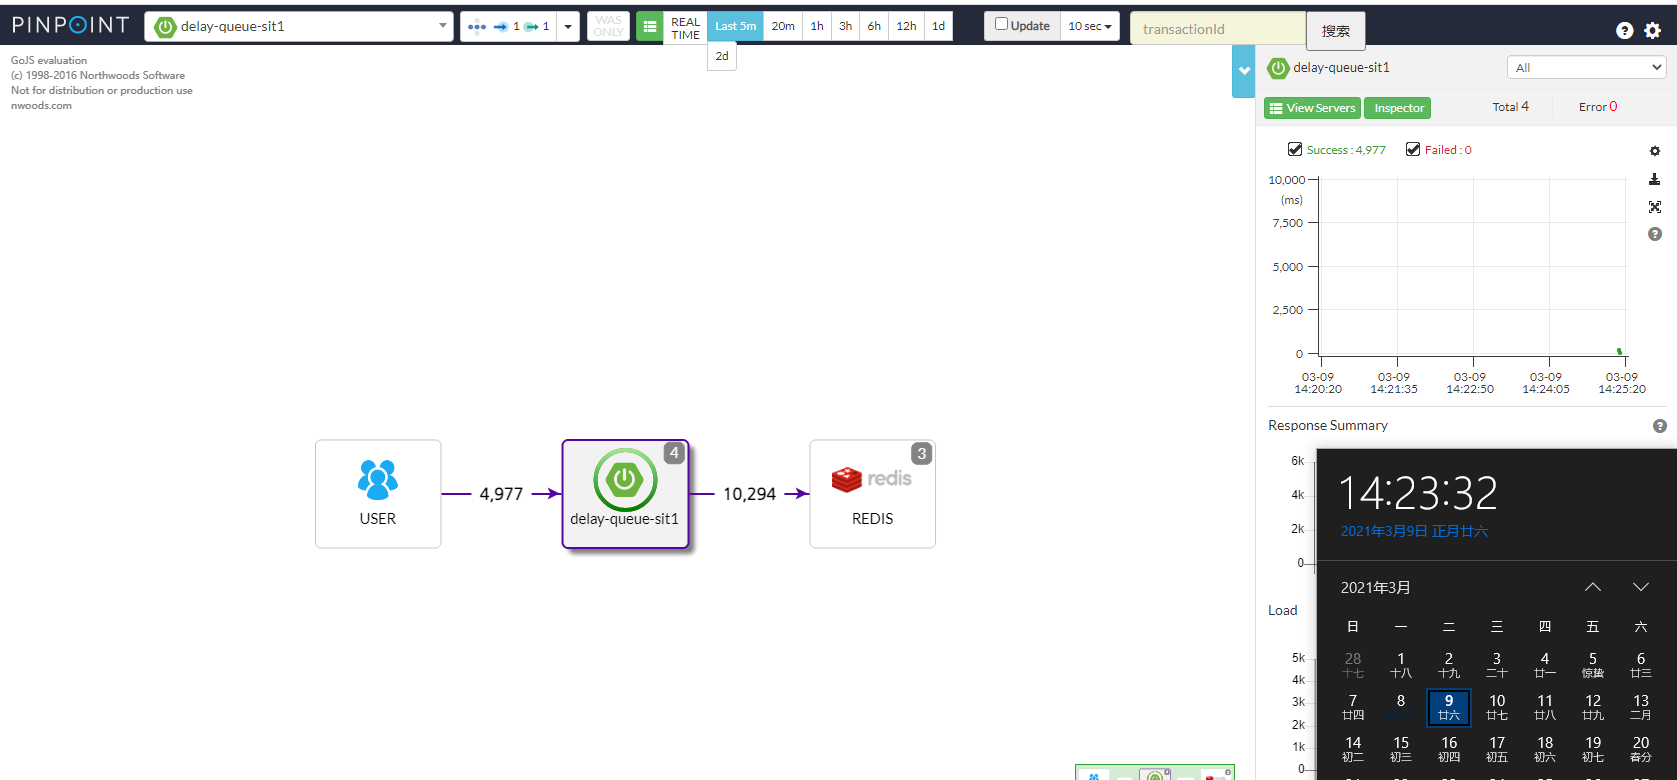Screen dimensions: 1677x780
Task: Open the All agent filter dropdown
Action: pyautogui.click(x=1586, y=68)
